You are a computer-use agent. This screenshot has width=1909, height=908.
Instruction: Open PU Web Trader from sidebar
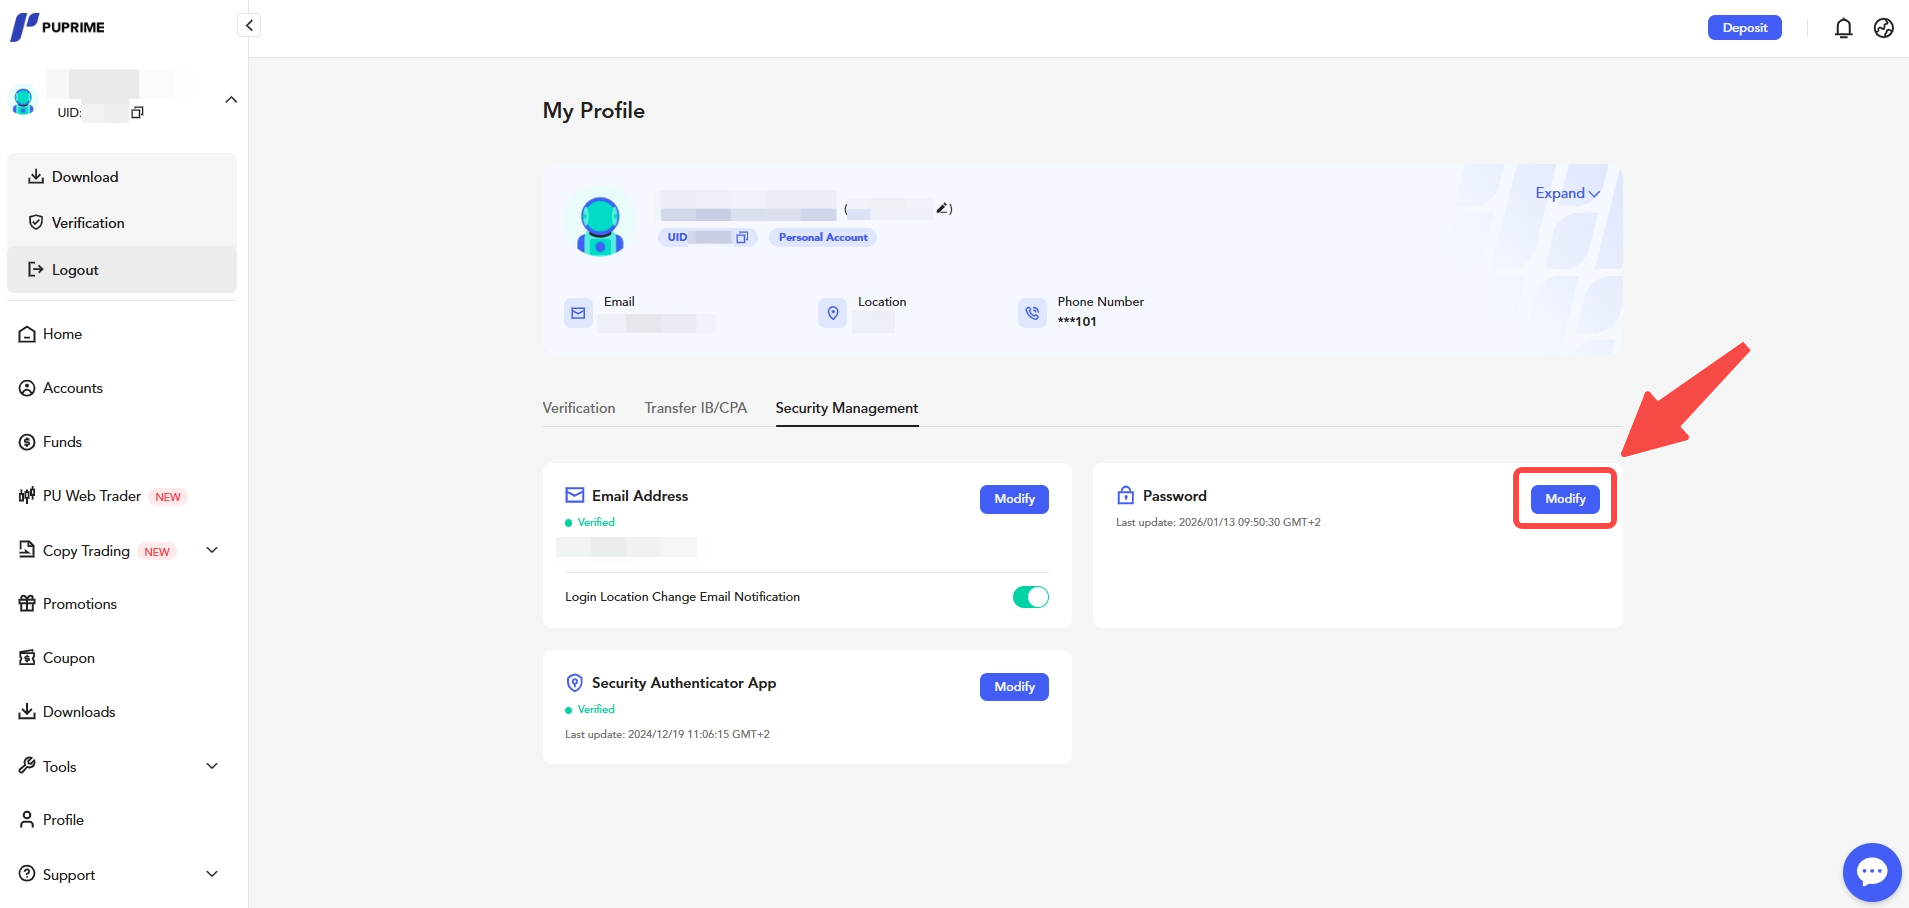click(91, 496)
